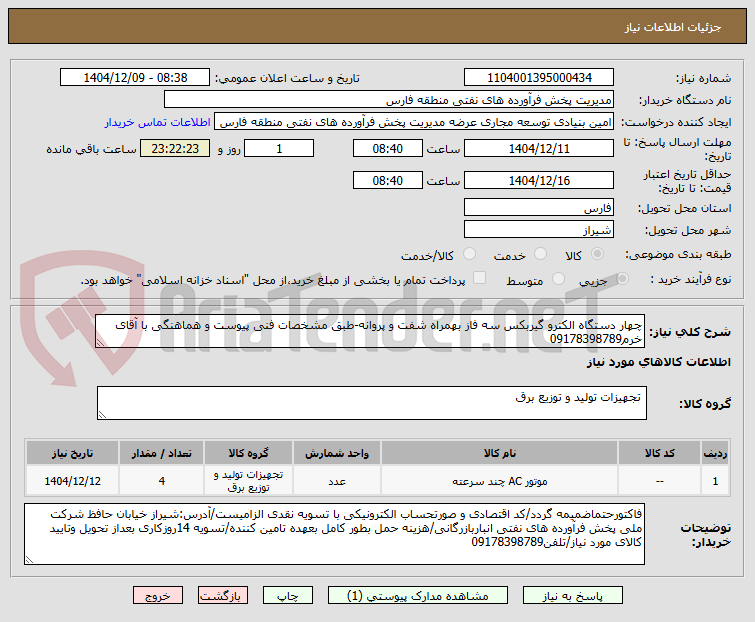Click the تاریخ و ساعت اعلان عمومی field
This screenshot has width=755, height=622.
click(135, 78)
